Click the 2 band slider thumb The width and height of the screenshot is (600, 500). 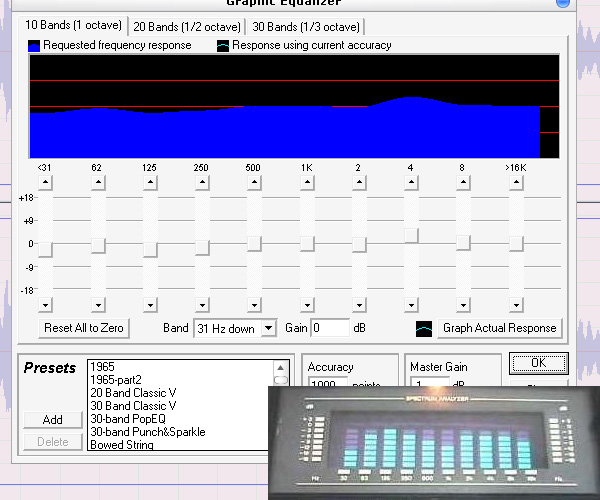coord(359,245)
